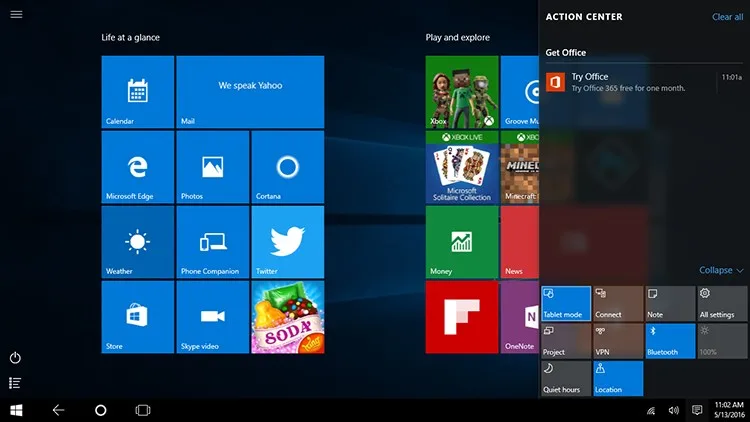Click Clear all in Action Center
This screenshot has height=422, width=750.
(728, 17)
